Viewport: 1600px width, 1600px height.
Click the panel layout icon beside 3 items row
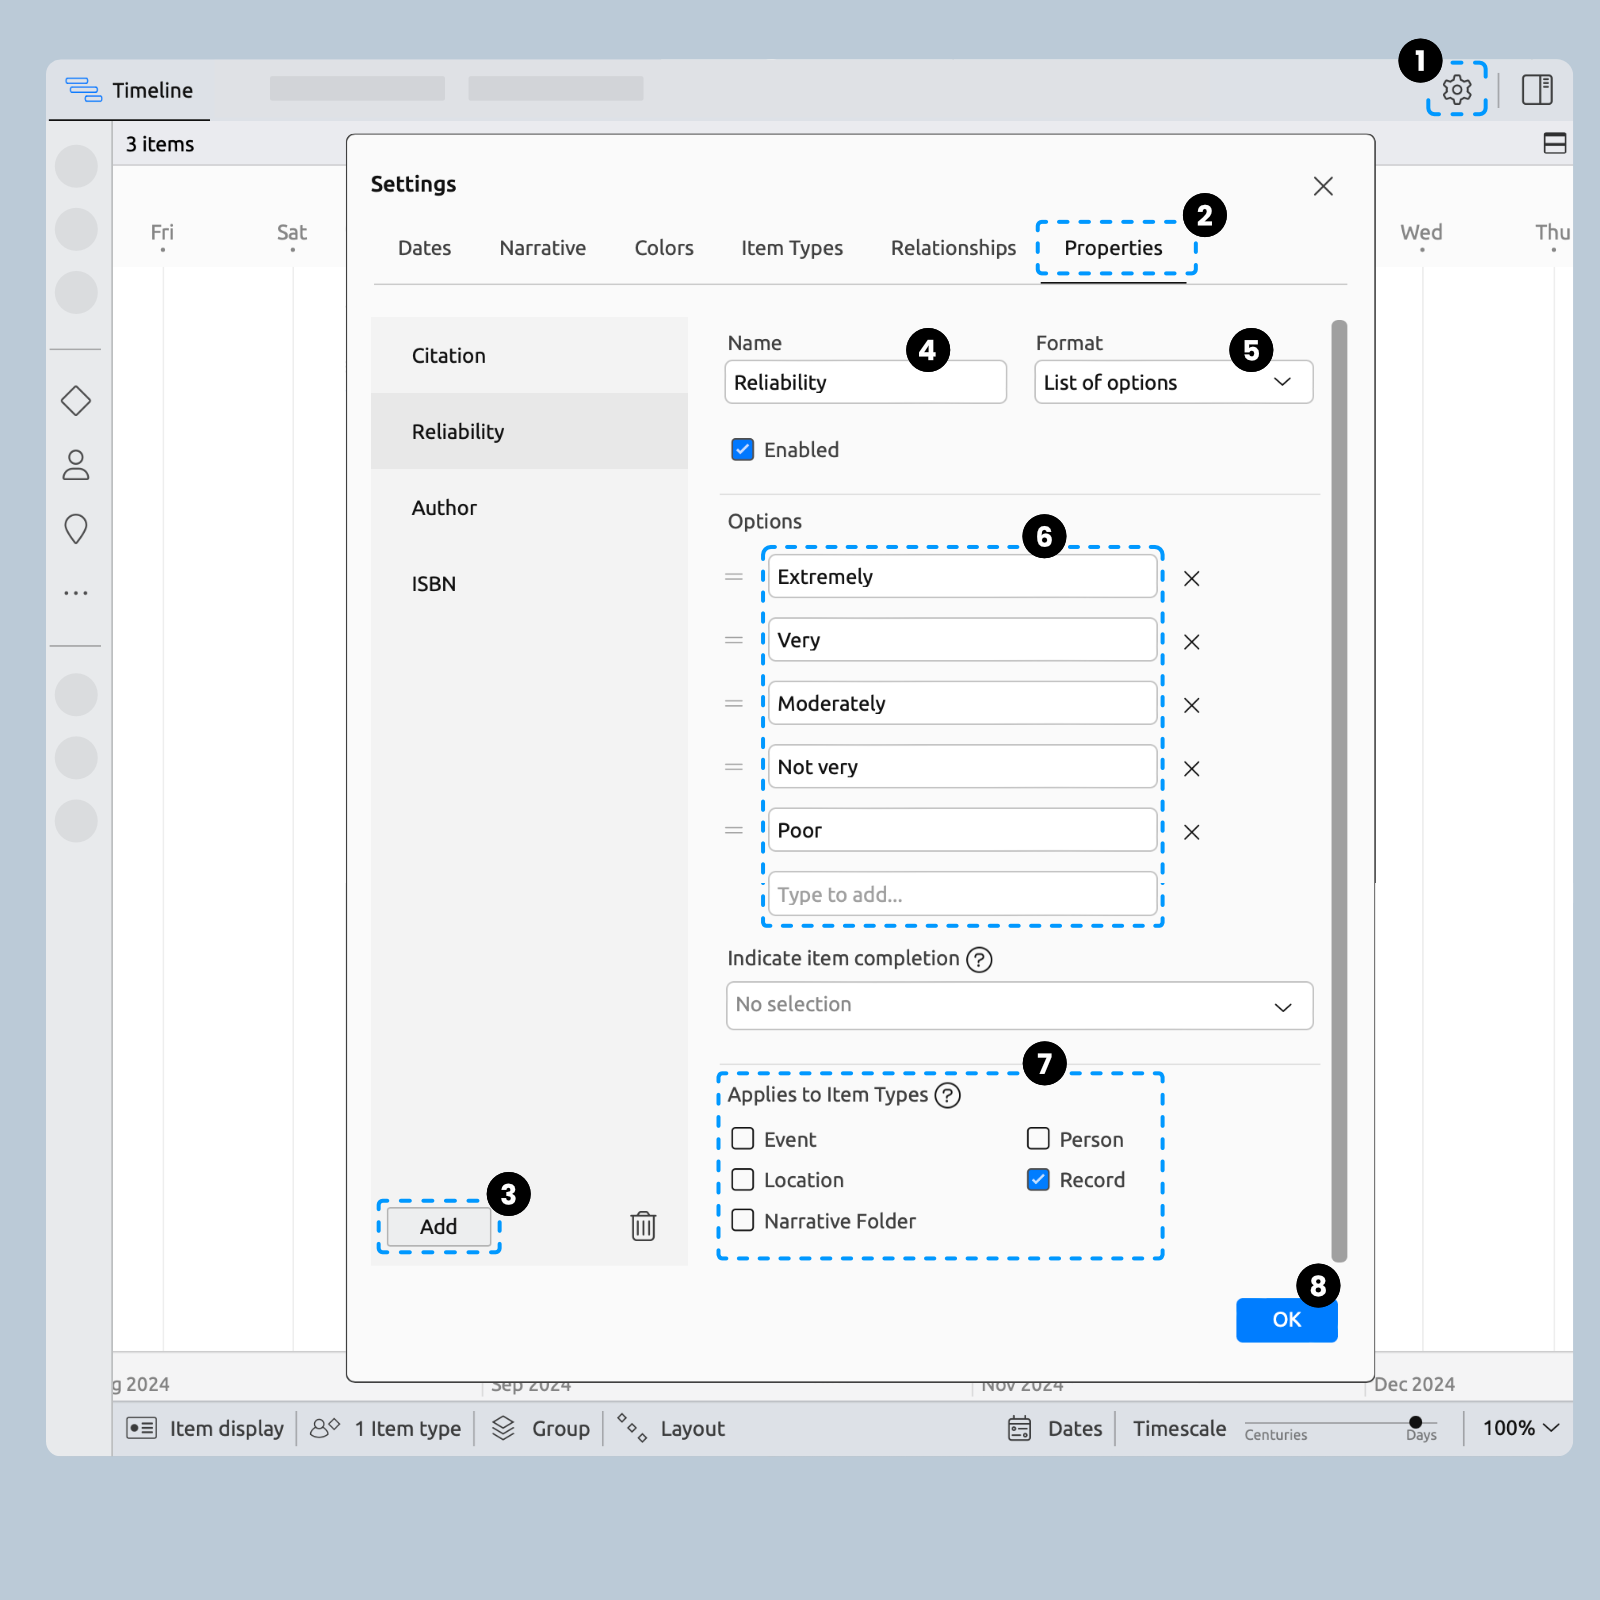1555,144
